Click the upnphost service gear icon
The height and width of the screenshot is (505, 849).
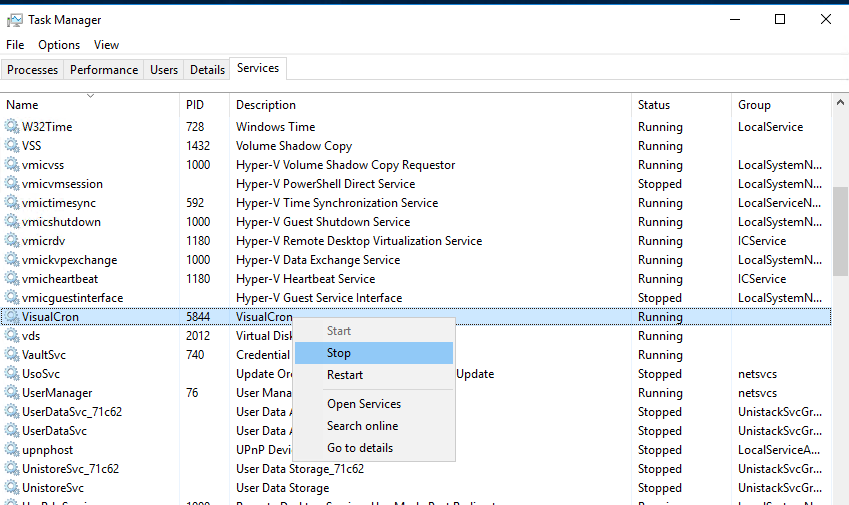tap(12, 450)
